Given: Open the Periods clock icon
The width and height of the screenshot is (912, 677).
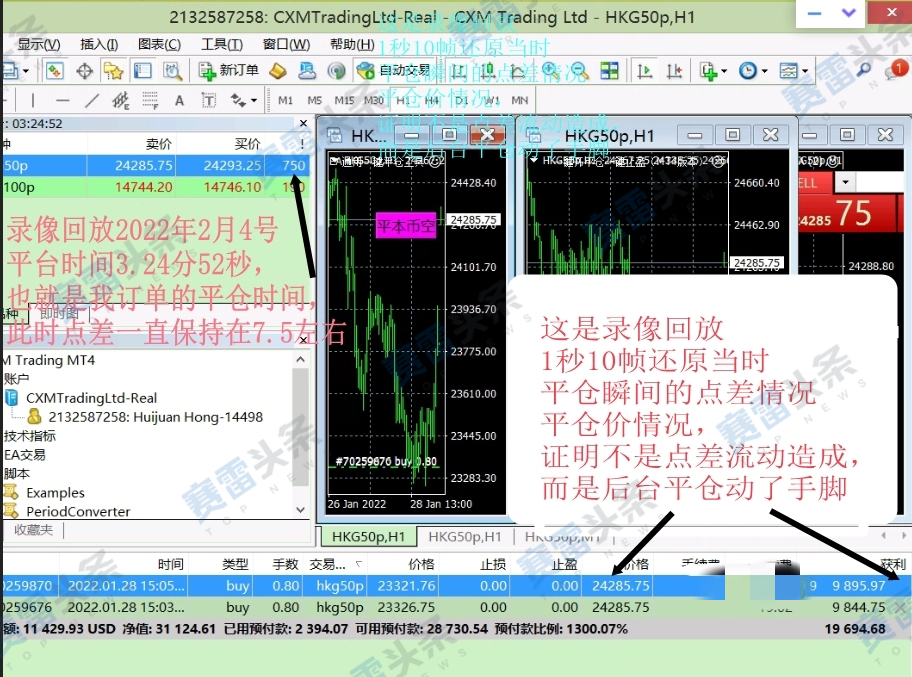Looking at the screenshot, I should coord(747,71).
